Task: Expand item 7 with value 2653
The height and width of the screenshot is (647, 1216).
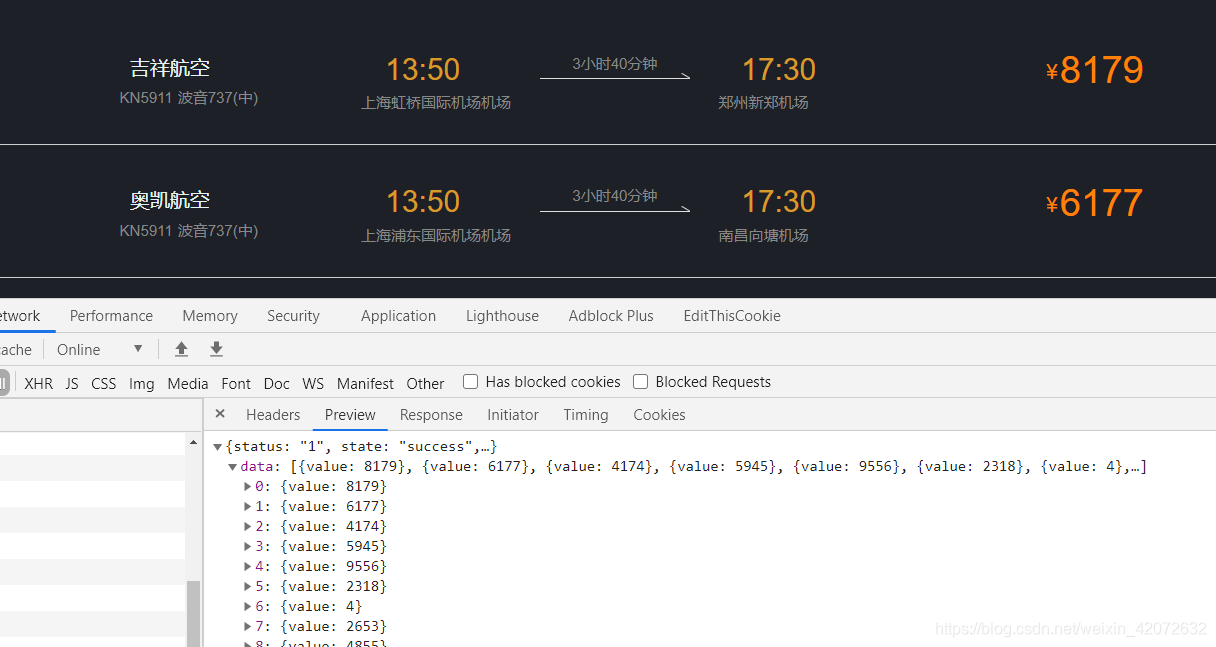Action: click(x=248, y=627)
